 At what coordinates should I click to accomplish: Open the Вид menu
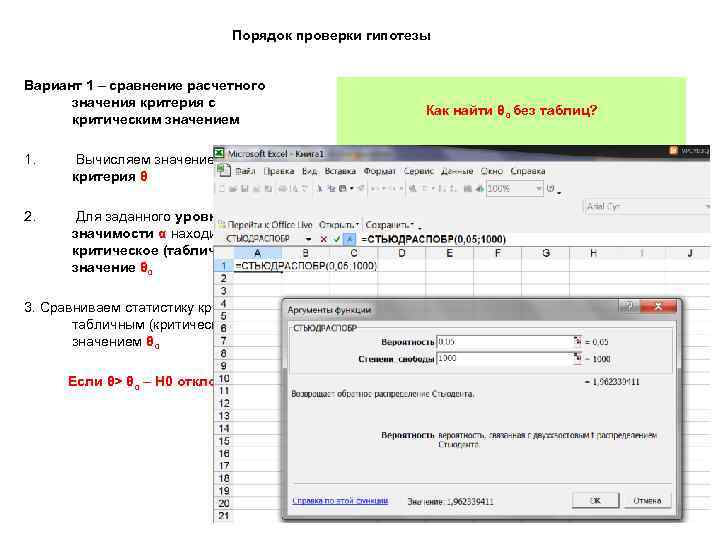(x=309, y=171)
